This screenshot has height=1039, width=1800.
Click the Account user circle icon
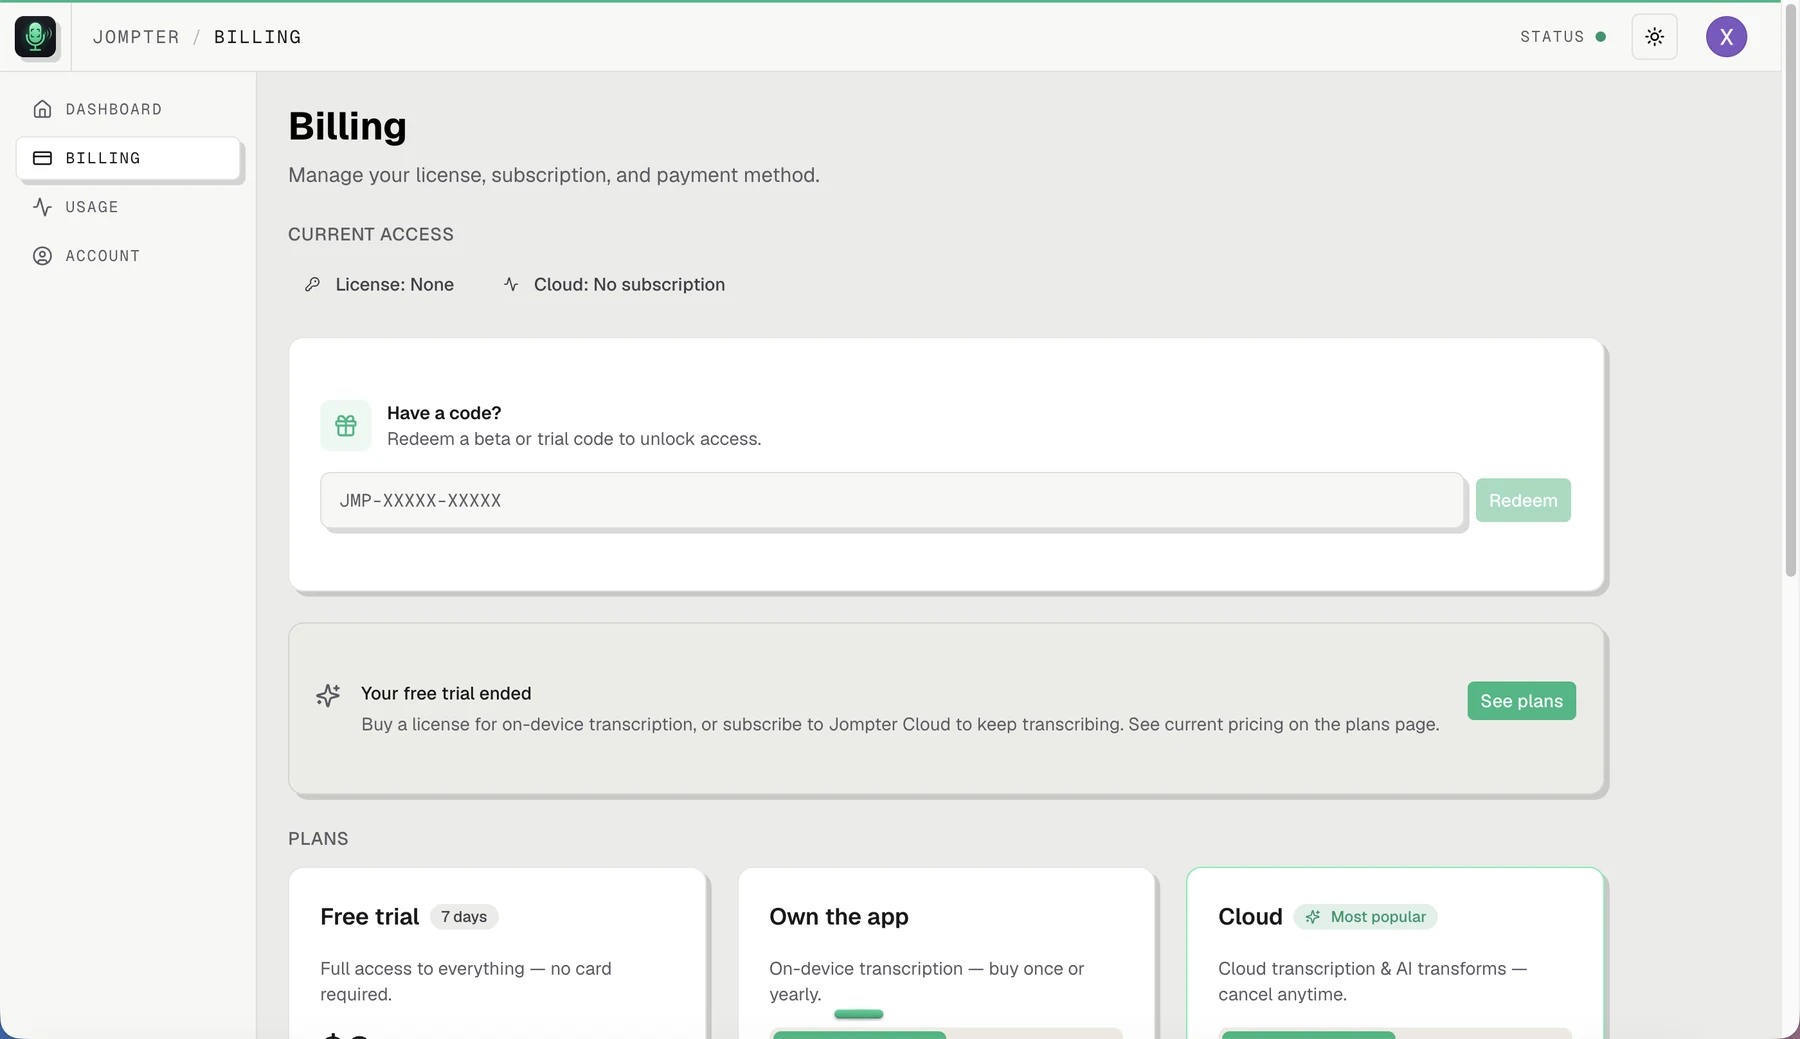pos(42,256)
